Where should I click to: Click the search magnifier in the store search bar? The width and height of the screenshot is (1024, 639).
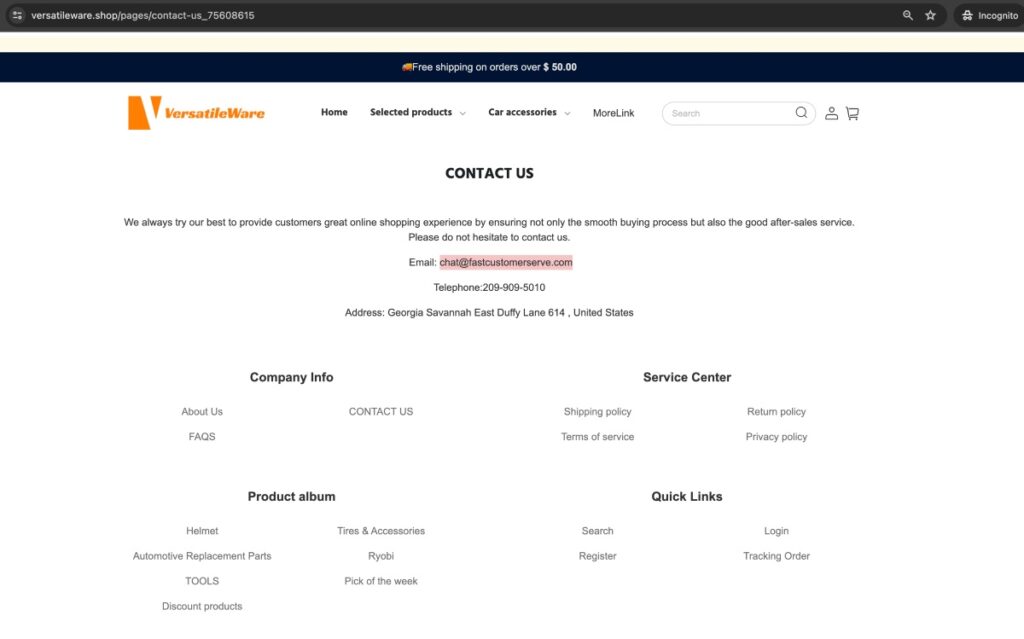click(801, 113)
